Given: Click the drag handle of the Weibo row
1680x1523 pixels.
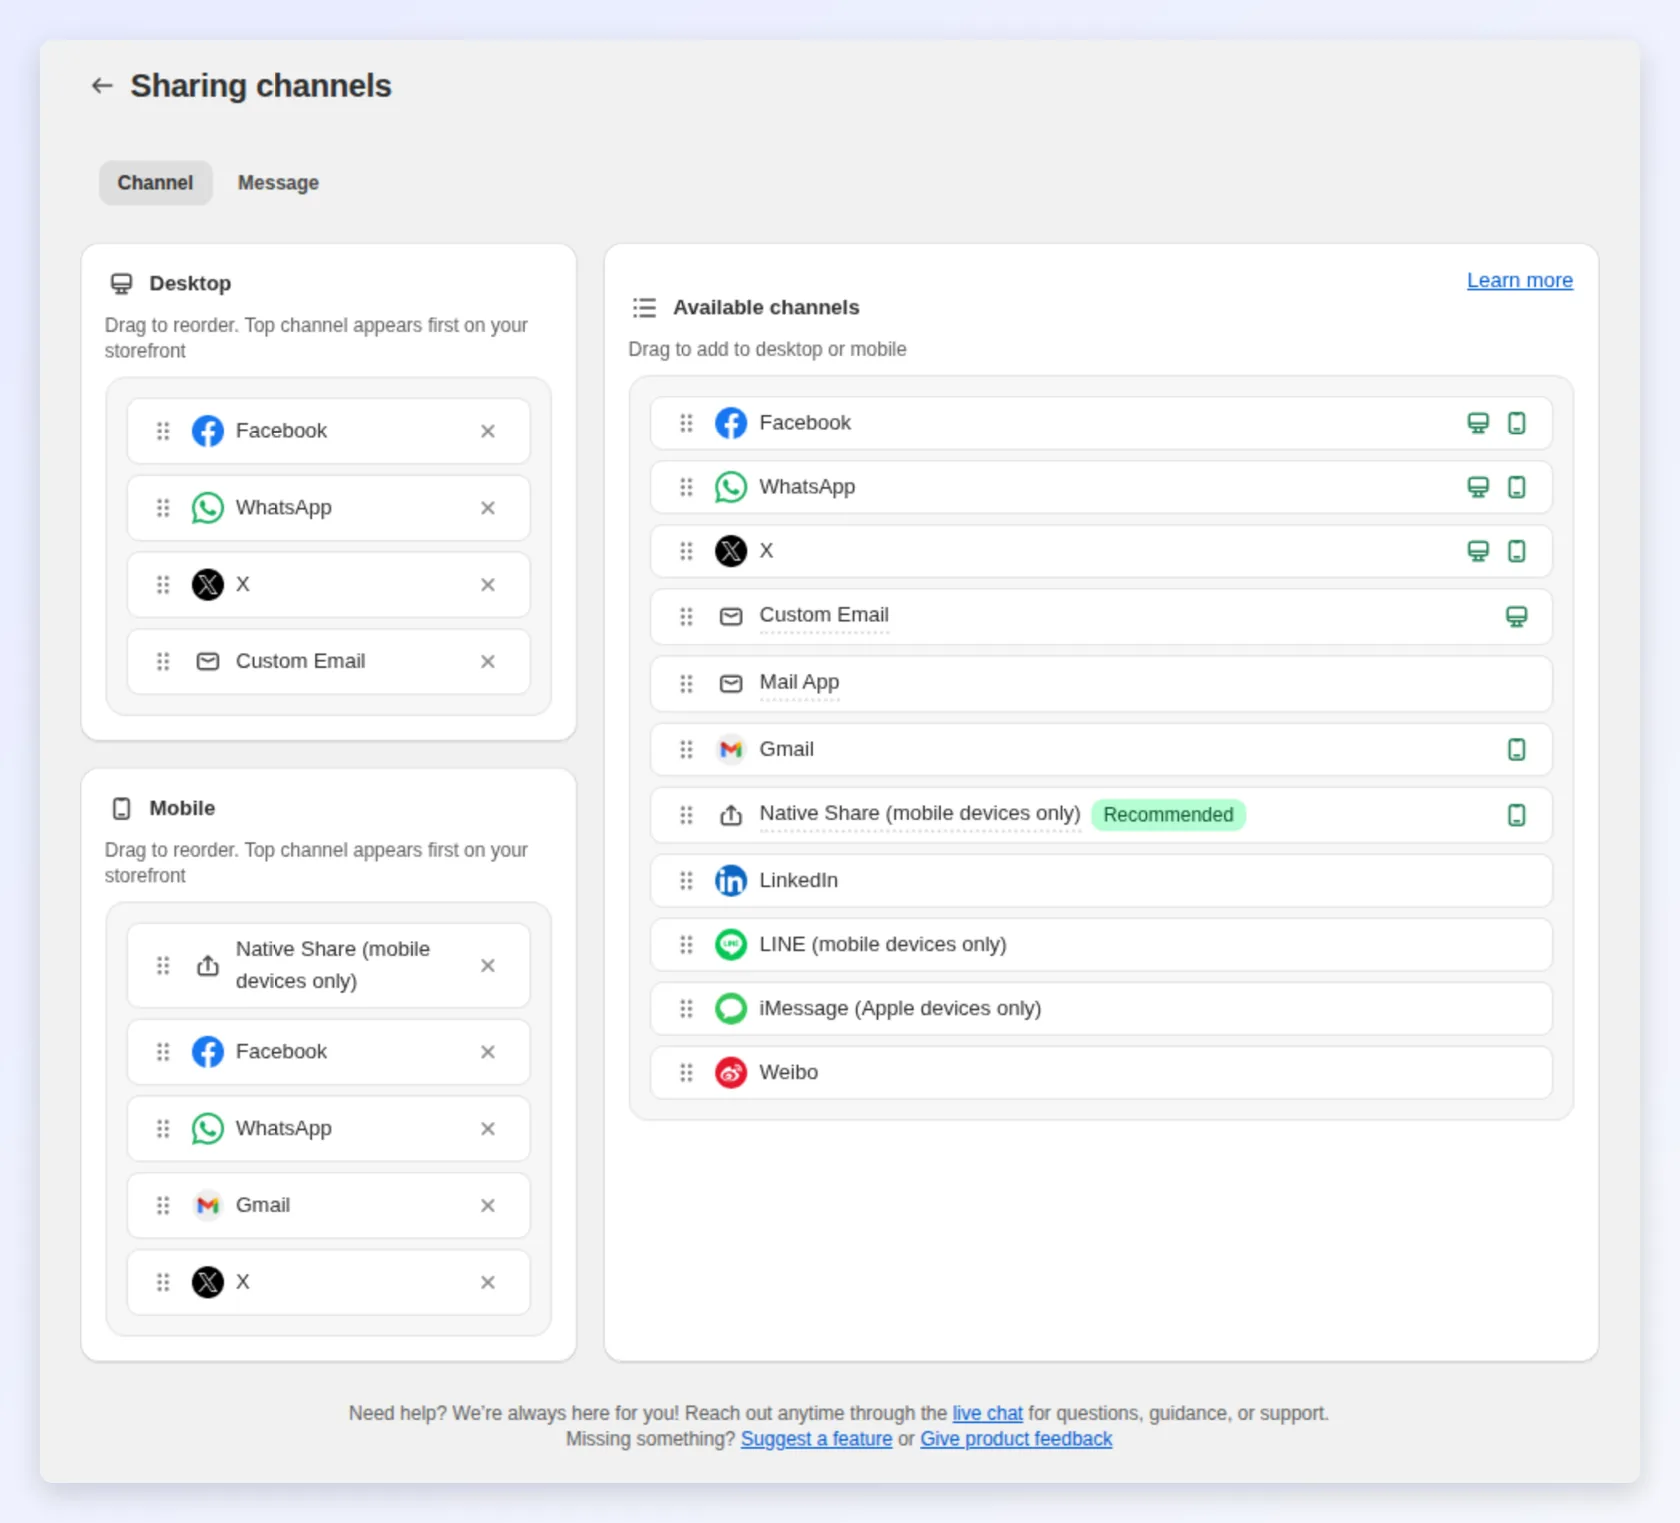Looking at the screenshot, I should click(x=686, y=1073).
